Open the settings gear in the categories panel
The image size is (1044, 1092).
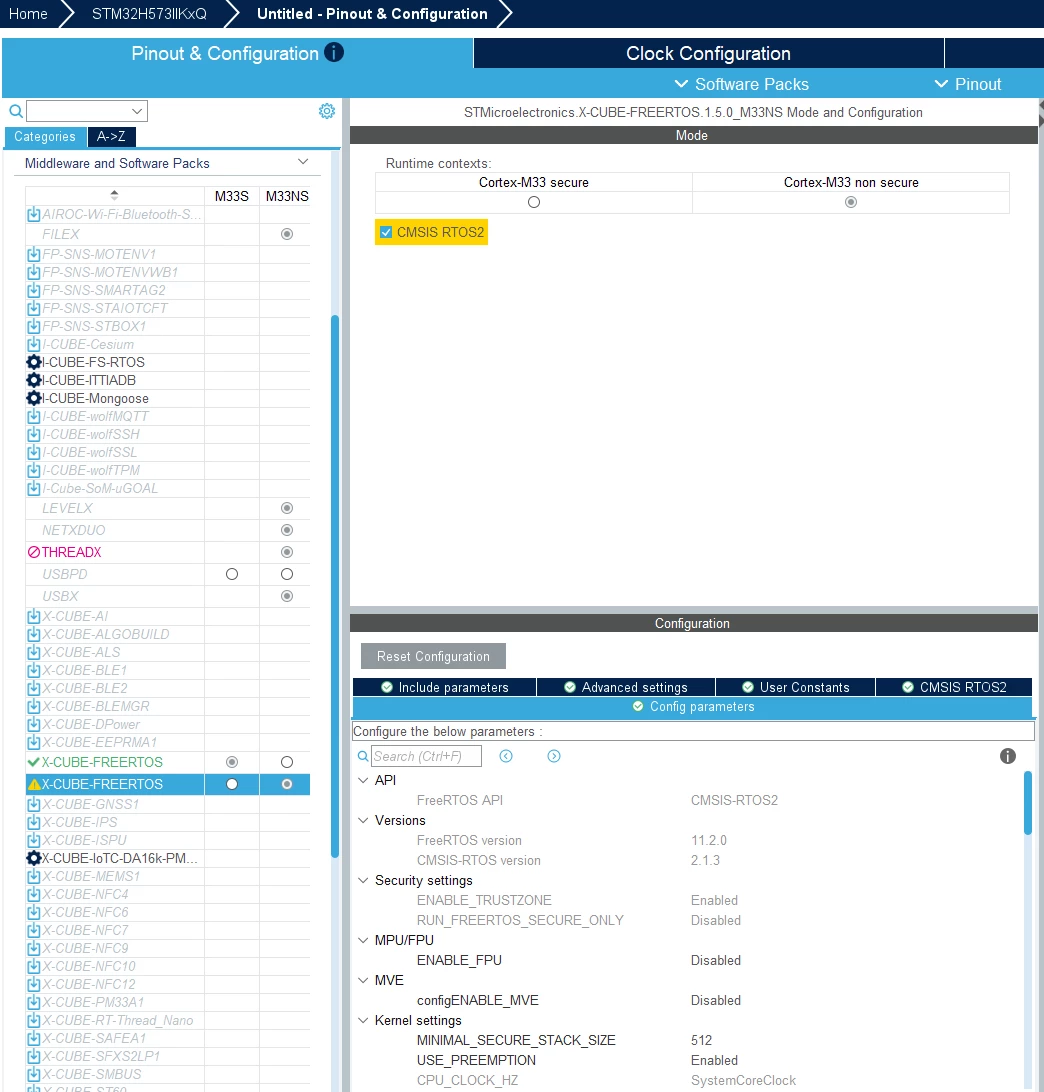pos(327,111)
